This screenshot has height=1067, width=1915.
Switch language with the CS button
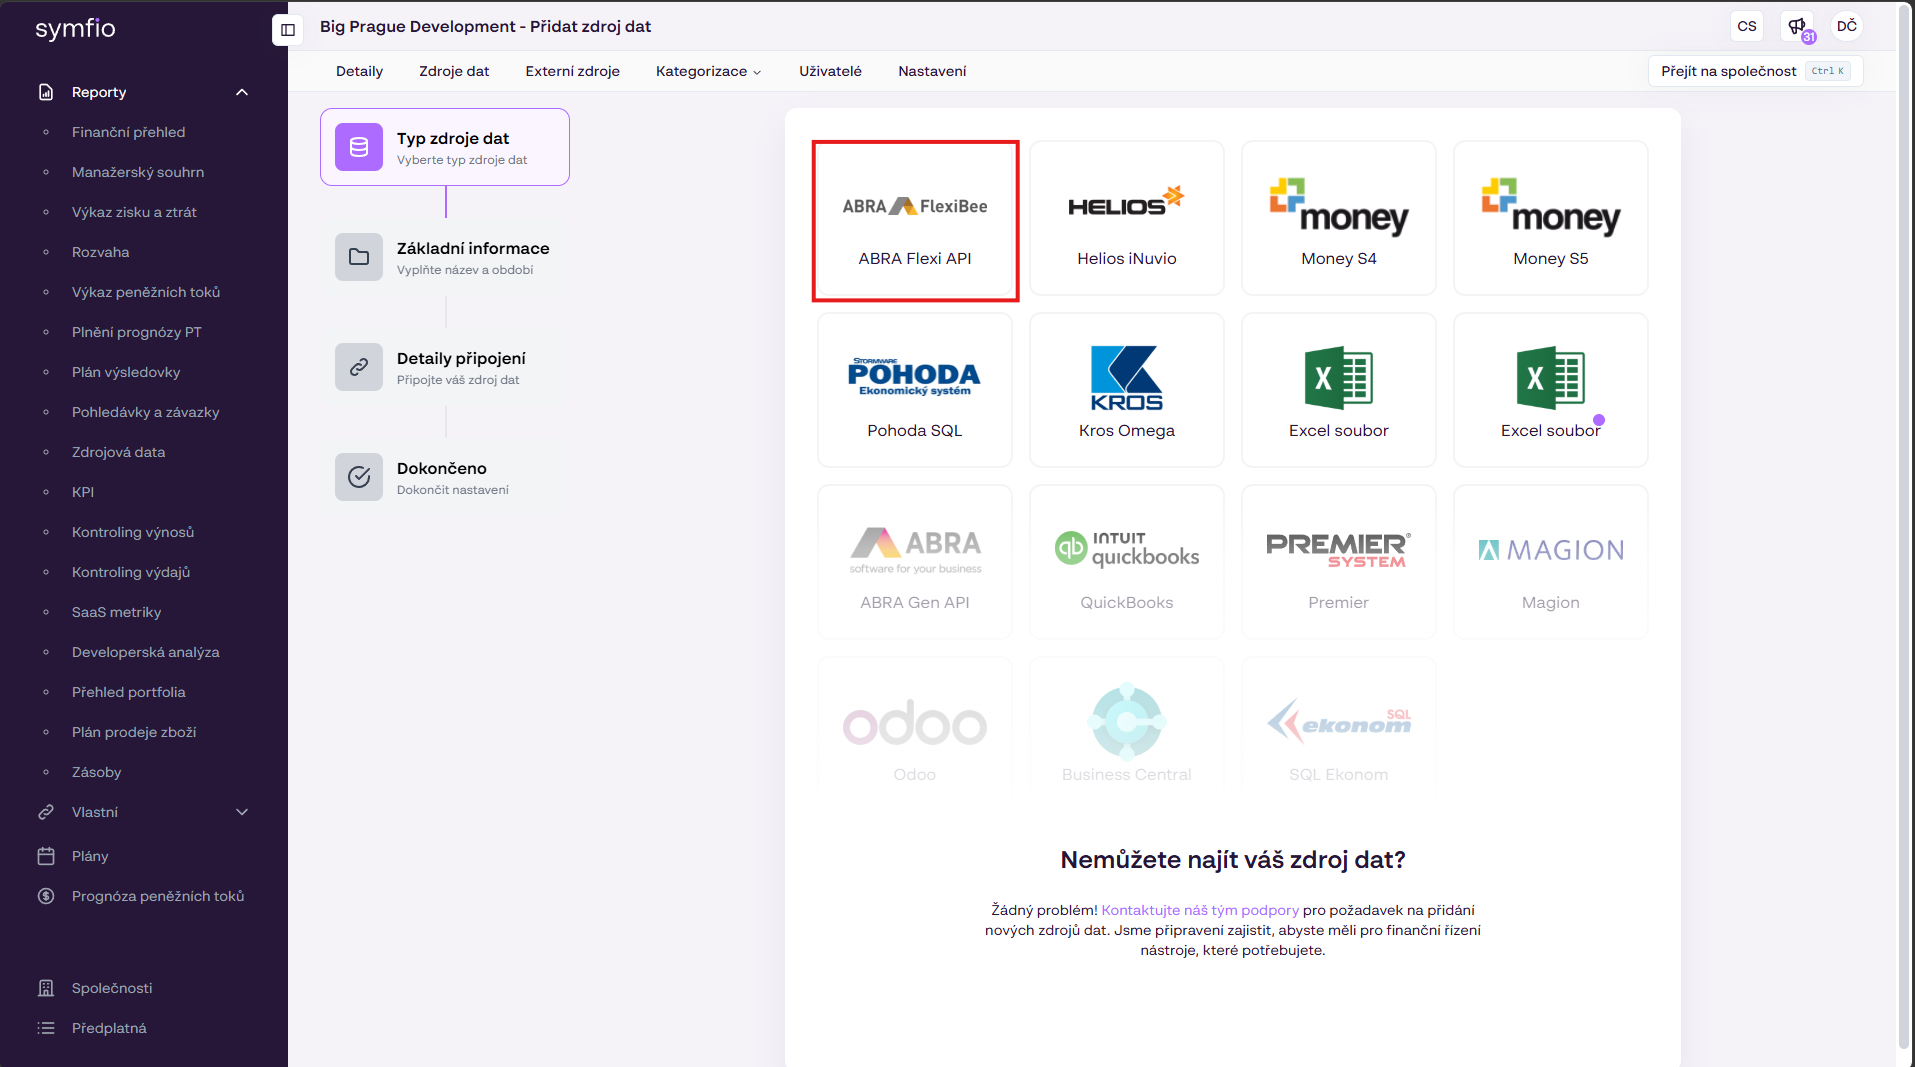pyautogui.click(x=1747, y=27)
